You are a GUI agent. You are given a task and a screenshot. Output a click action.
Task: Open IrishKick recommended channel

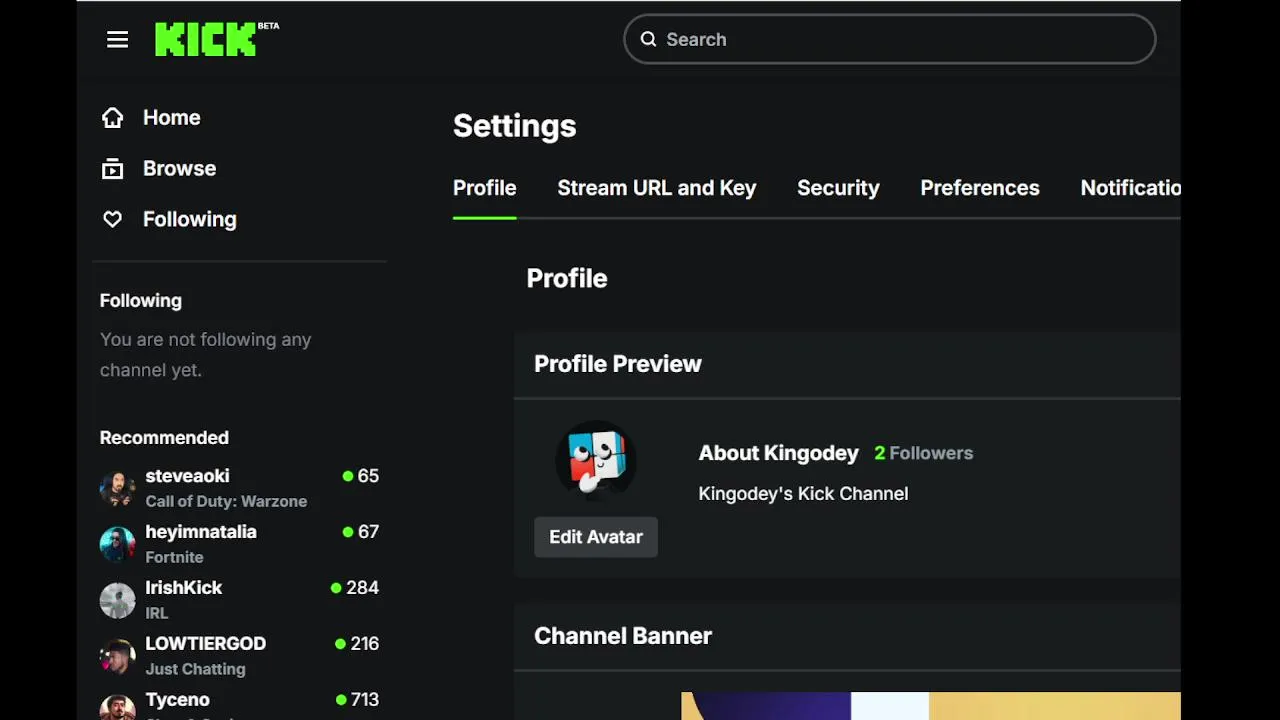tap(239, 600)
